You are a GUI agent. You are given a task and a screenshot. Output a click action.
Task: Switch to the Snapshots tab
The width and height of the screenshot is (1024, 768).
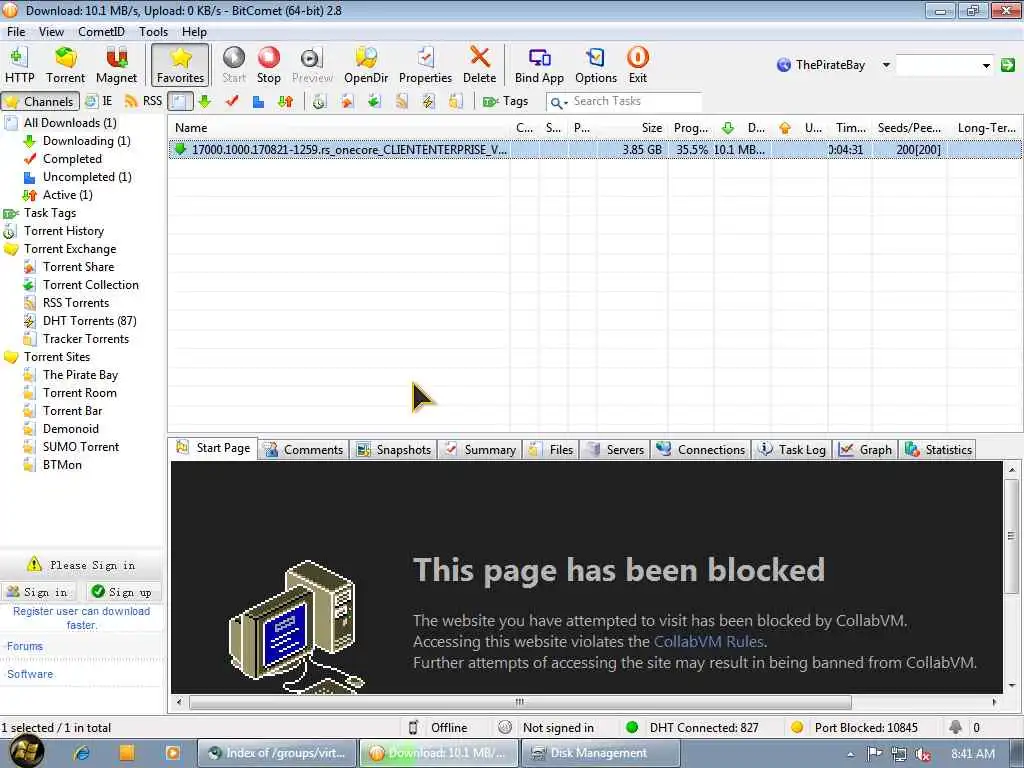pos(394,449)
